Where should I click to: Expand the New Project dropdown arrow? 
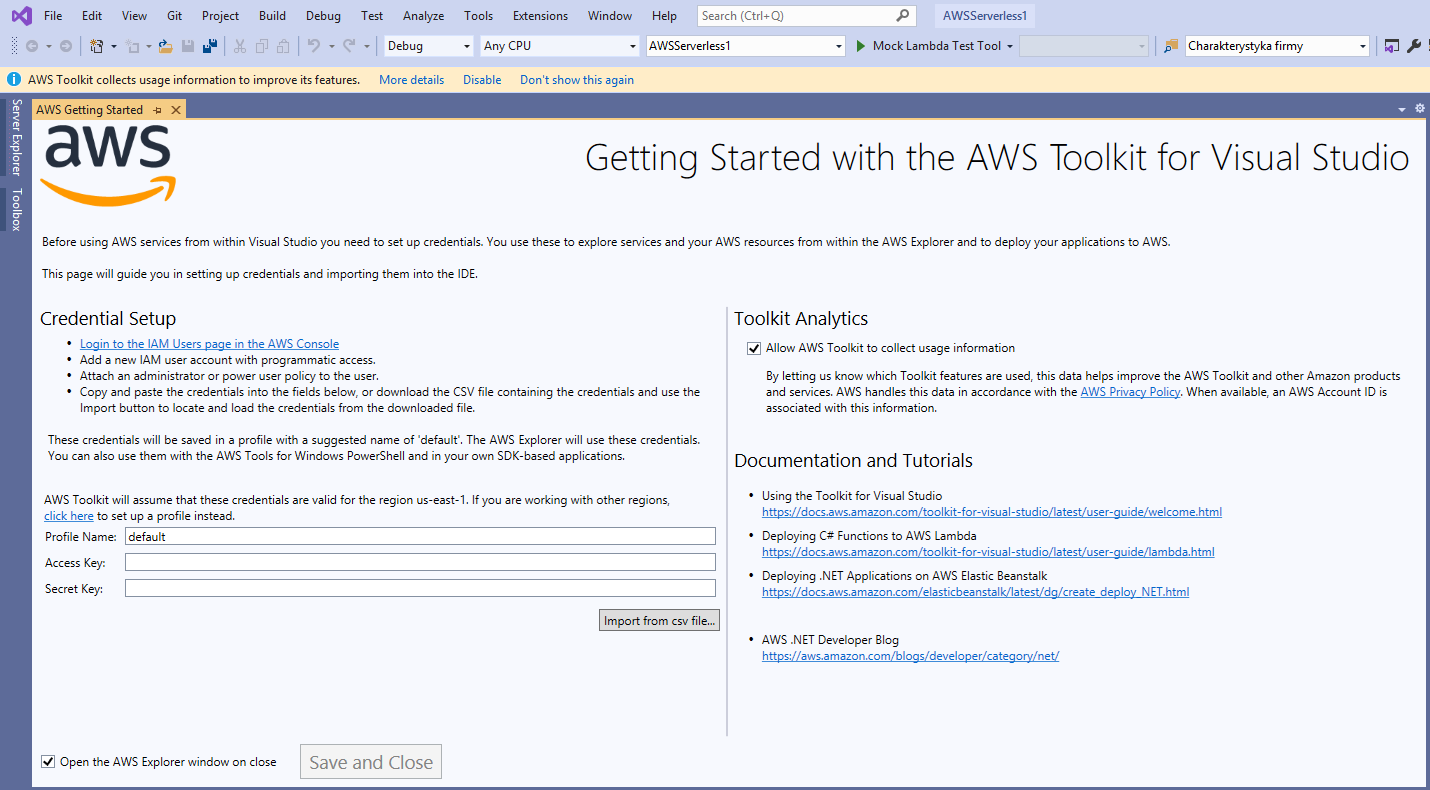point(113,46)
